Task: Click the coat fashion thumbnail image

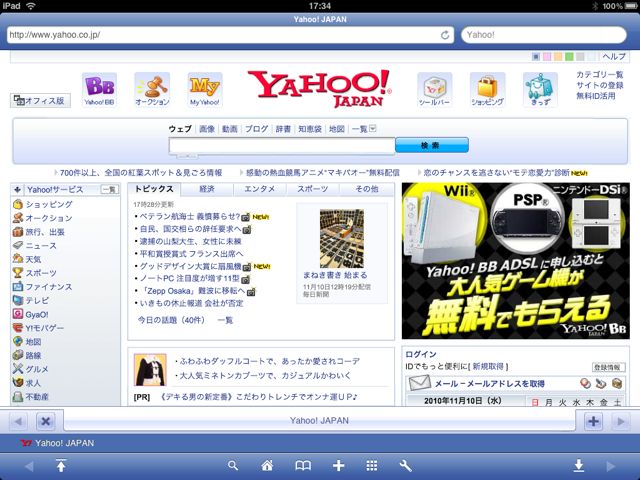Action: pos(150,370)
